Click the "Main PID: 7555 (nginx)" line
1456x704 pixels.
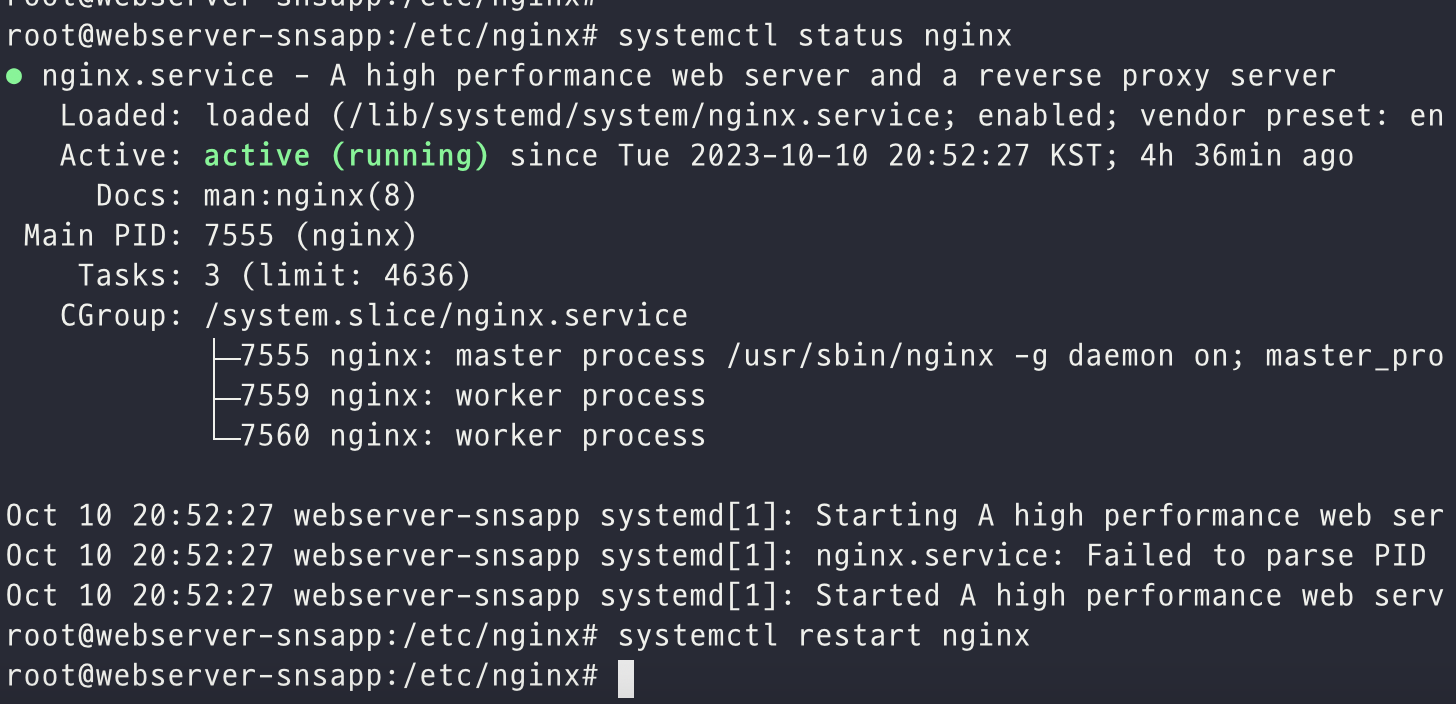(x=220, y=237)
